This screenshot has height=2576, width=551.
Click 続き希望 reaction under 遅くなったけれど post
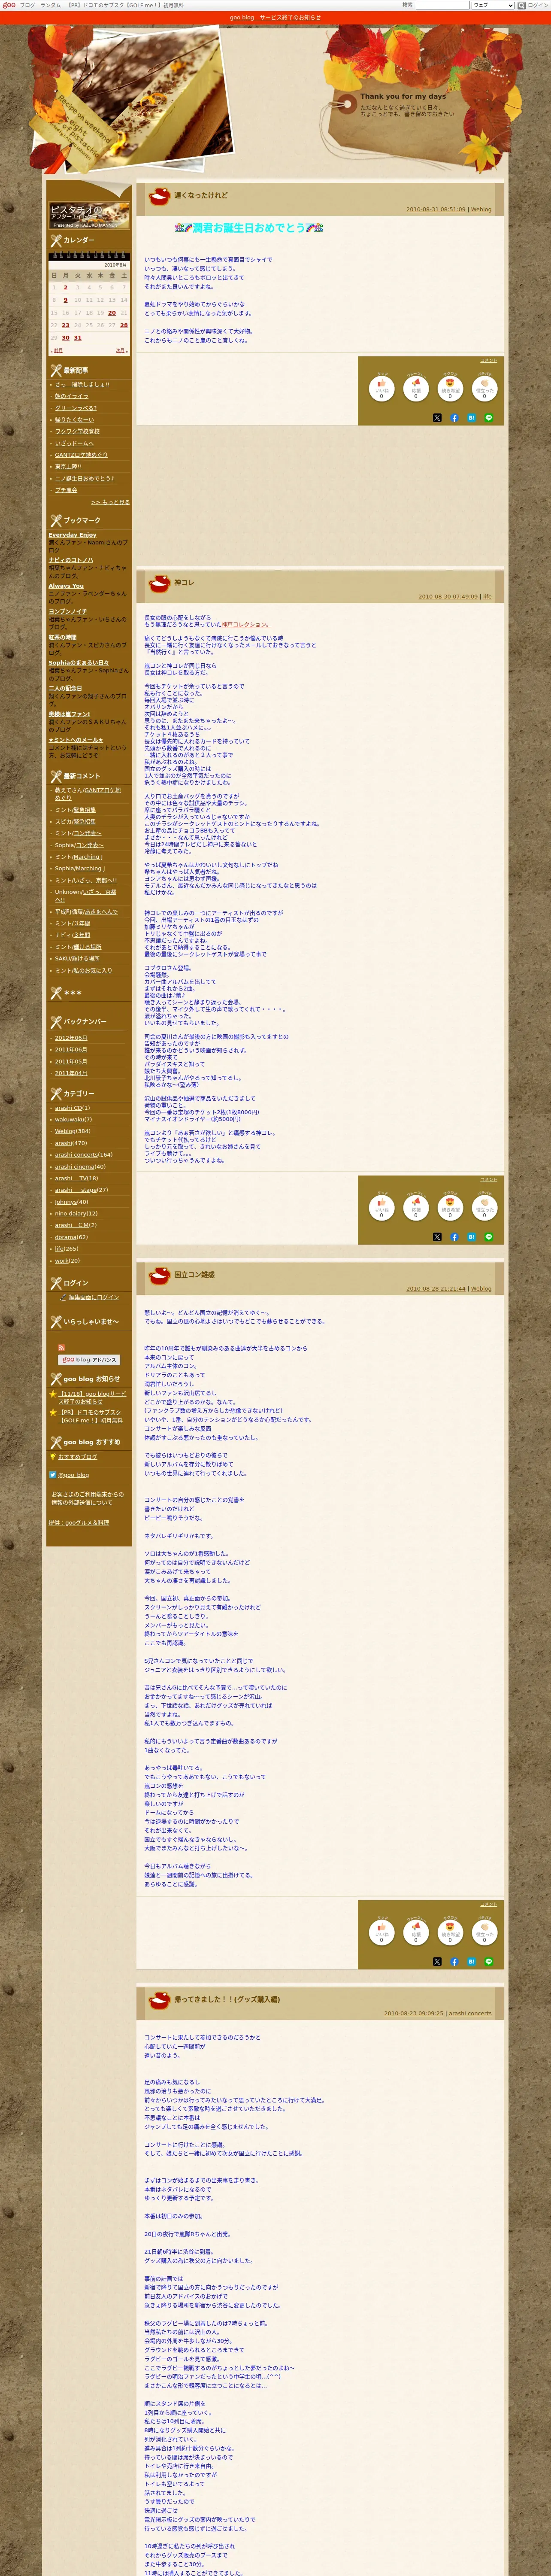point(450,388)
